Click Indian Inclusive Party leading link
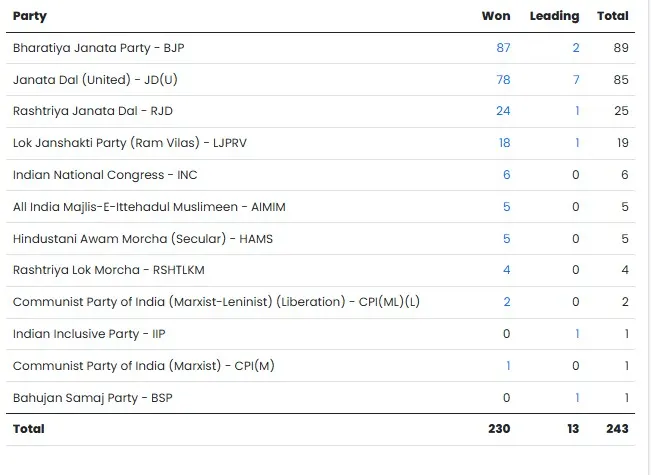 click(577, 334)
